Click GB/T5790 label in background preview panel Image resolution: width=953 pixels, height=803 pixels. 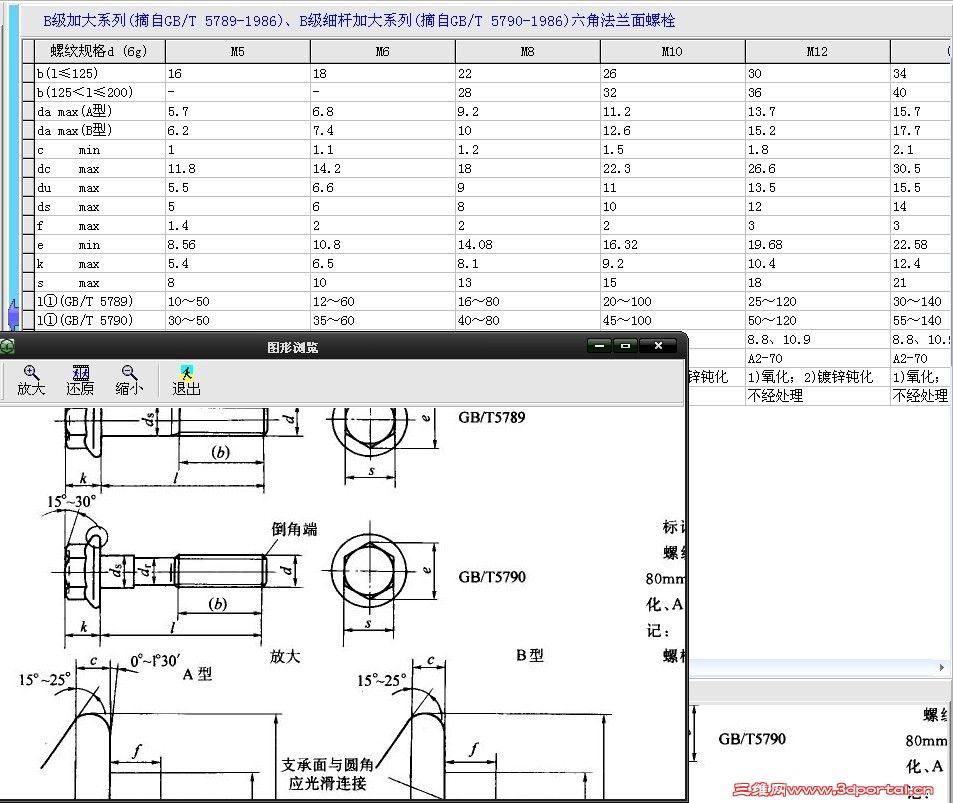coord(752,739)
